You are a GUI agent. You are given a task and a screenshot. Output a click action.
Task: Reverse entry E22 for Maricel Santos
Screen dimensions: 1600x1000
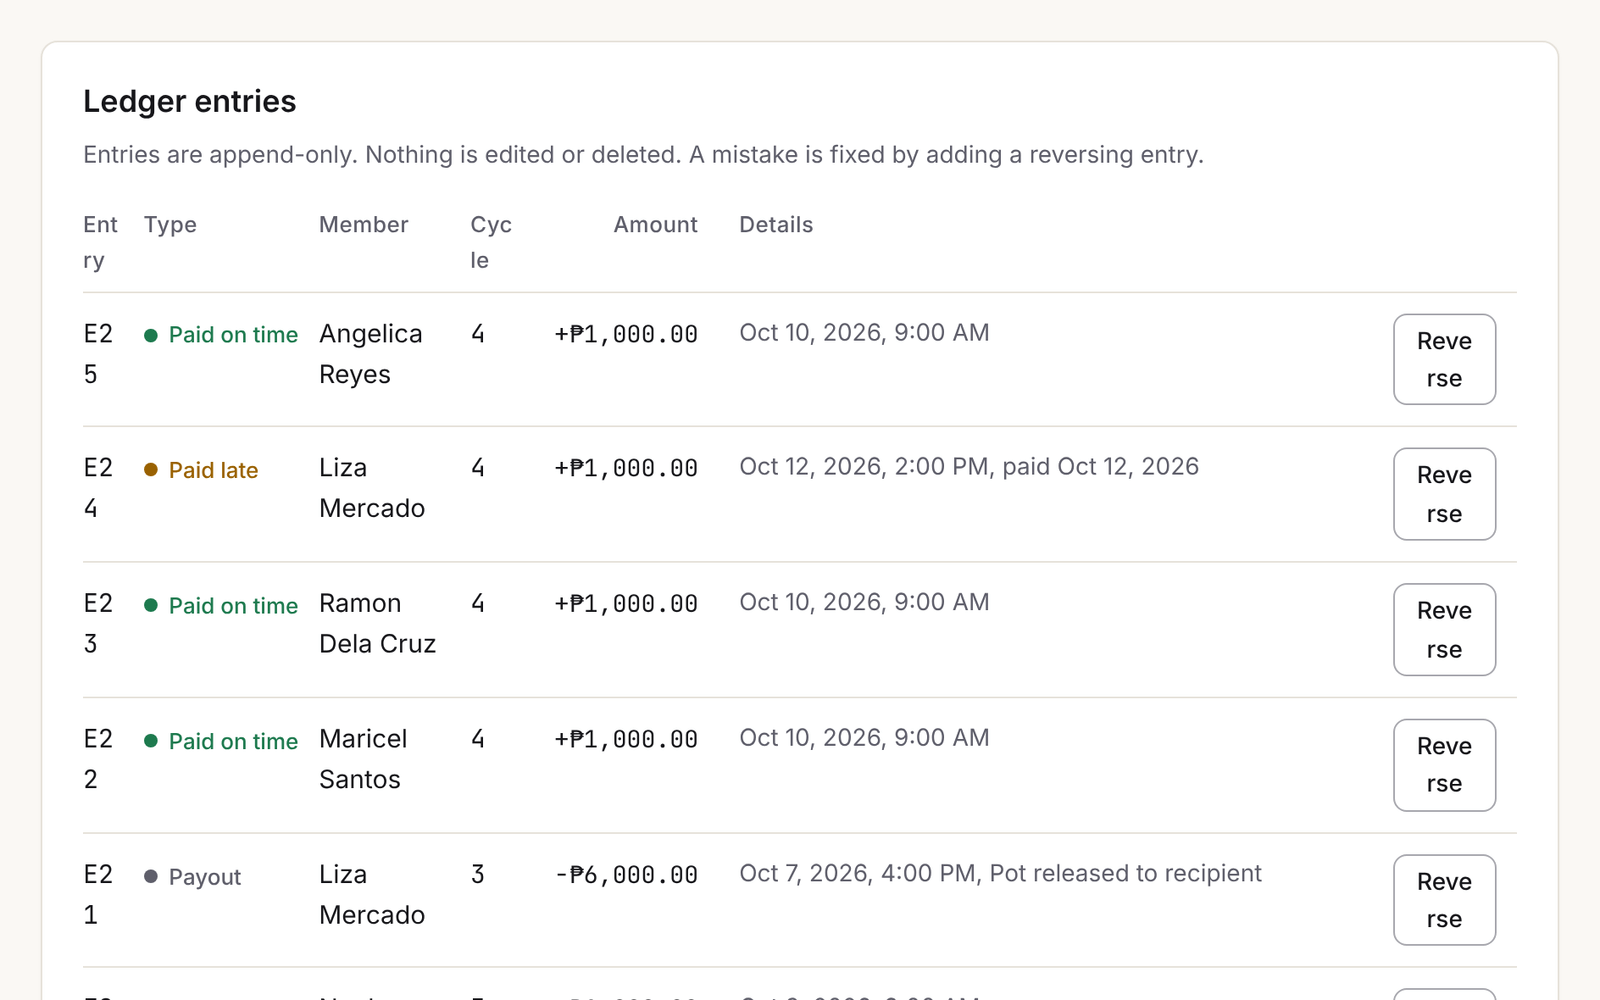1444,765
